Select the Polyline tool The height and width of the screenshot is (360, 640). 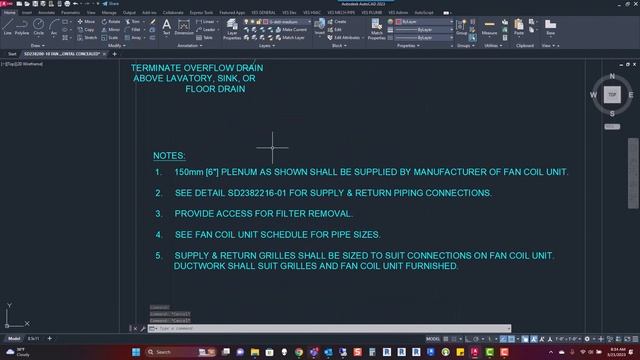22,27
